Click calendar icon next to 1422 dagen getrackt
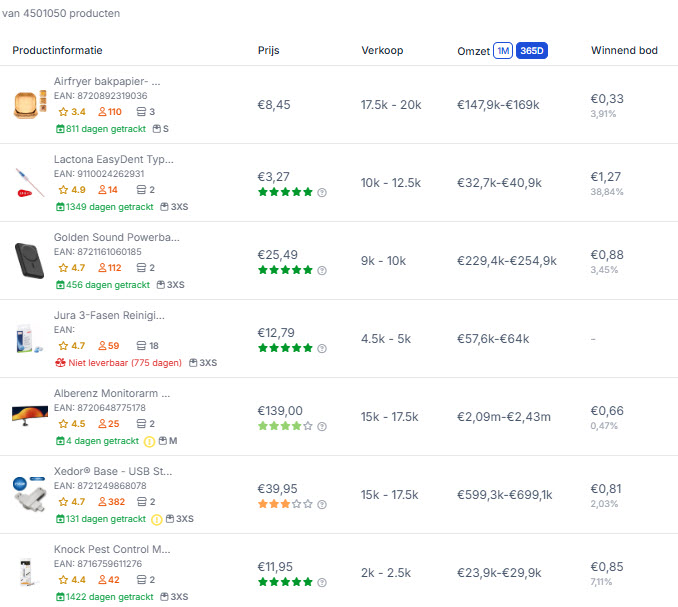Screen dimensions: 678x607 (60, 597)
